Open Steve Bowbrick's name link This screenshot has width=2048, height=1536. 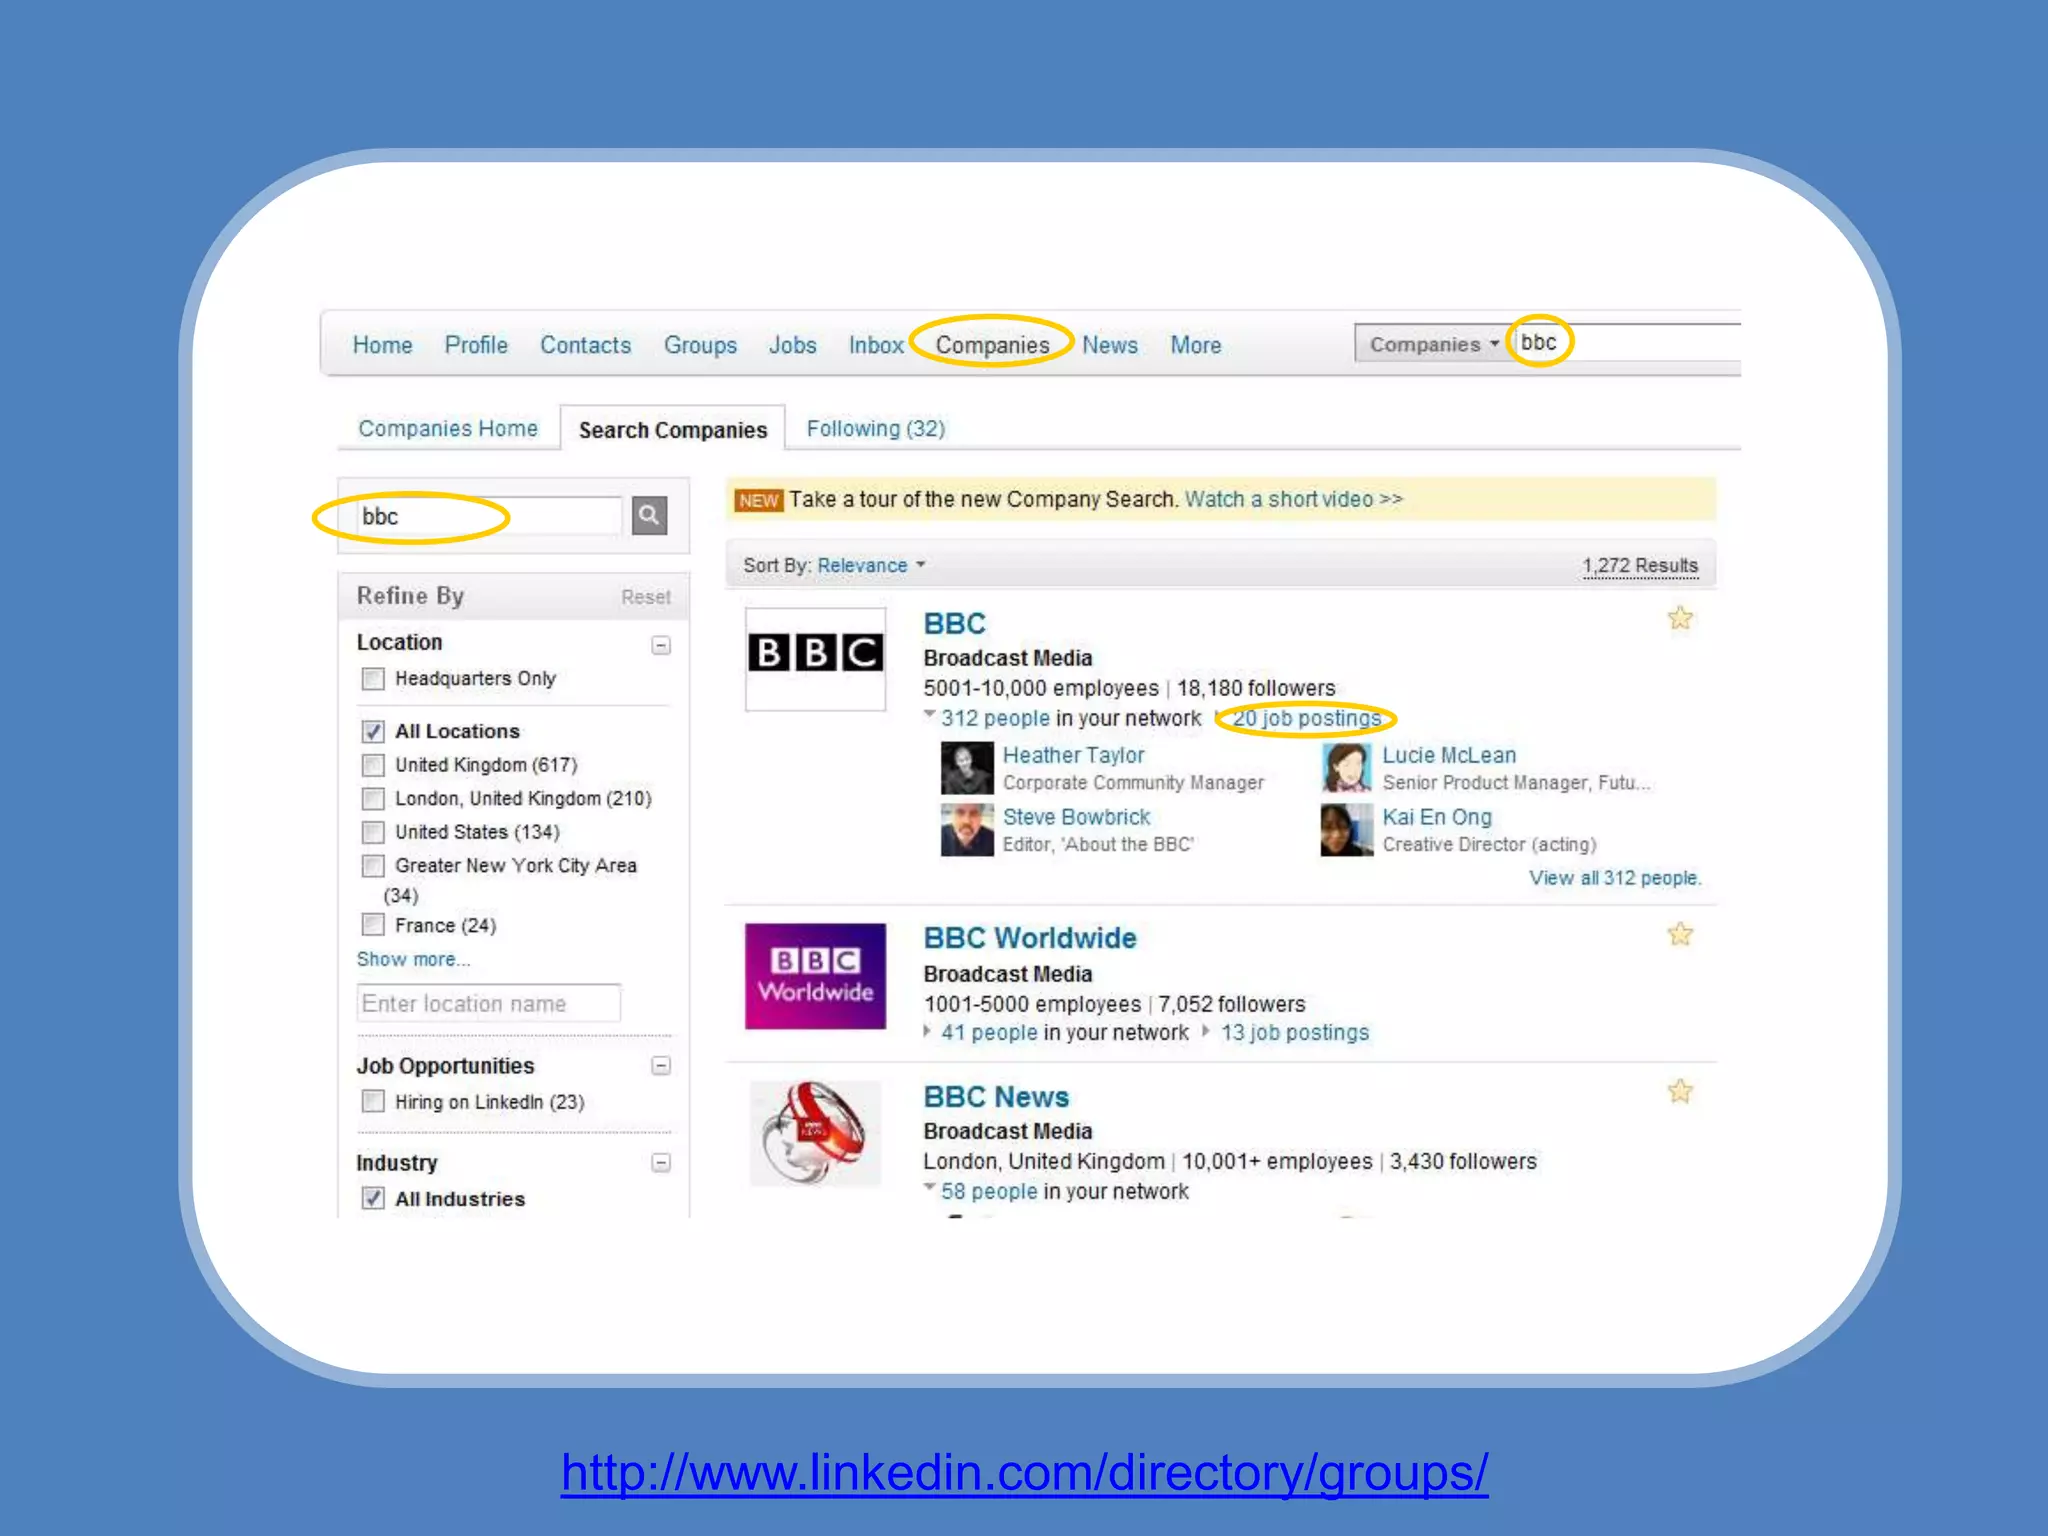click(x=1076, y=817)
